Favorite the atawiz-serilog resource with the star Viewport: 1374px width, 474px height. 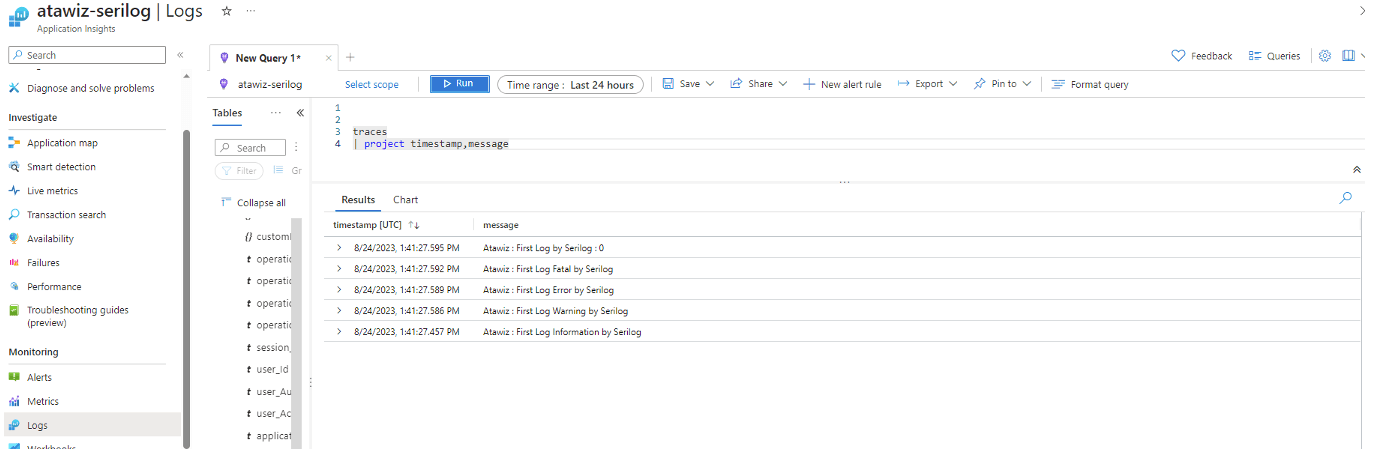(227, 11)
